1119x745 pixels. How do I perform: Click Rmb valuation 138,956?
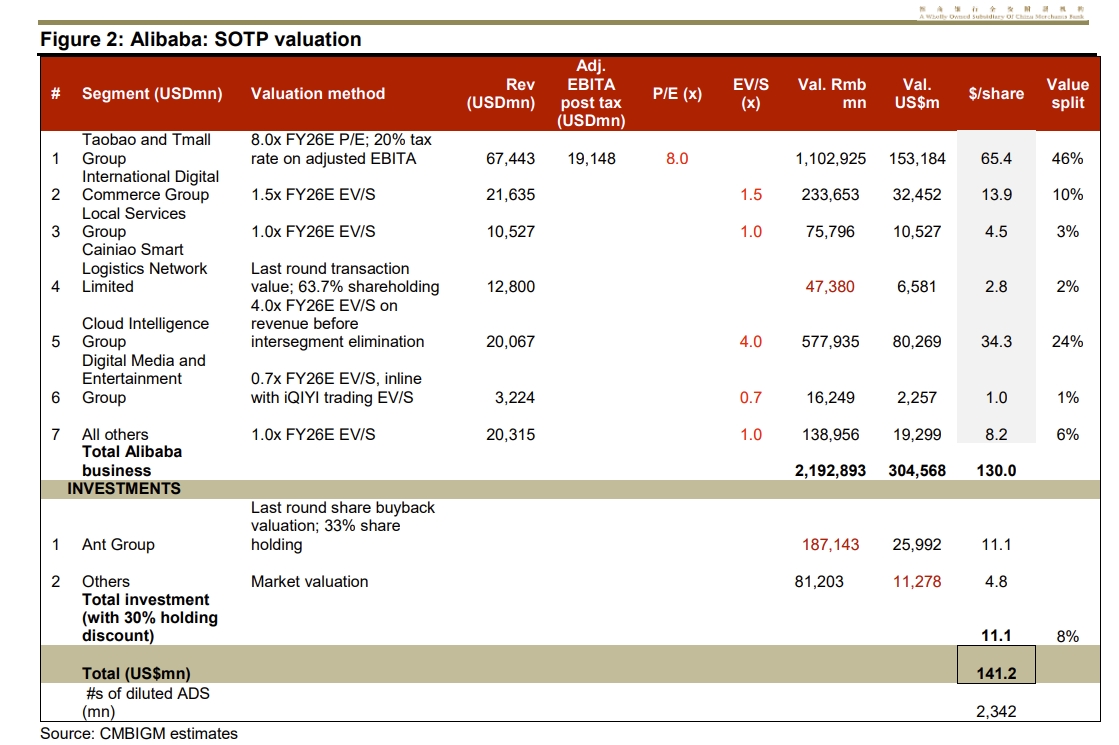pyautogui.click(x=831, y=435)
